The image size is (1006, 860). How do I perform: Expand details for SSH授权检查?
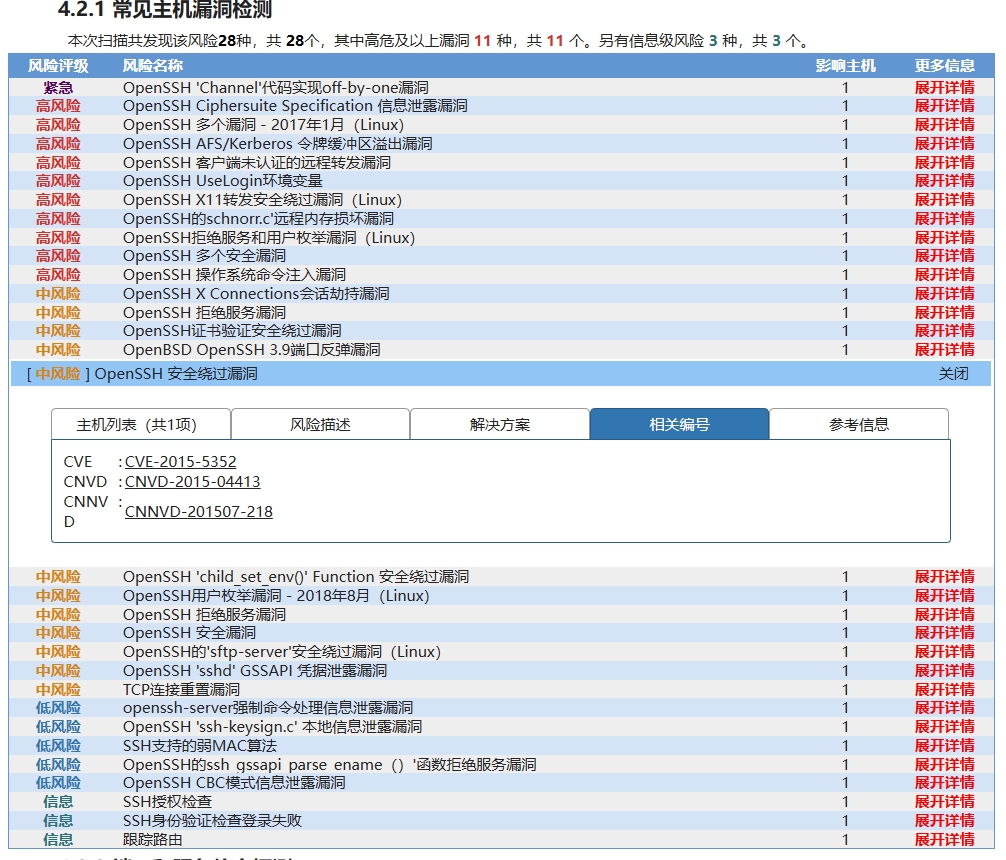pos(944,802)
